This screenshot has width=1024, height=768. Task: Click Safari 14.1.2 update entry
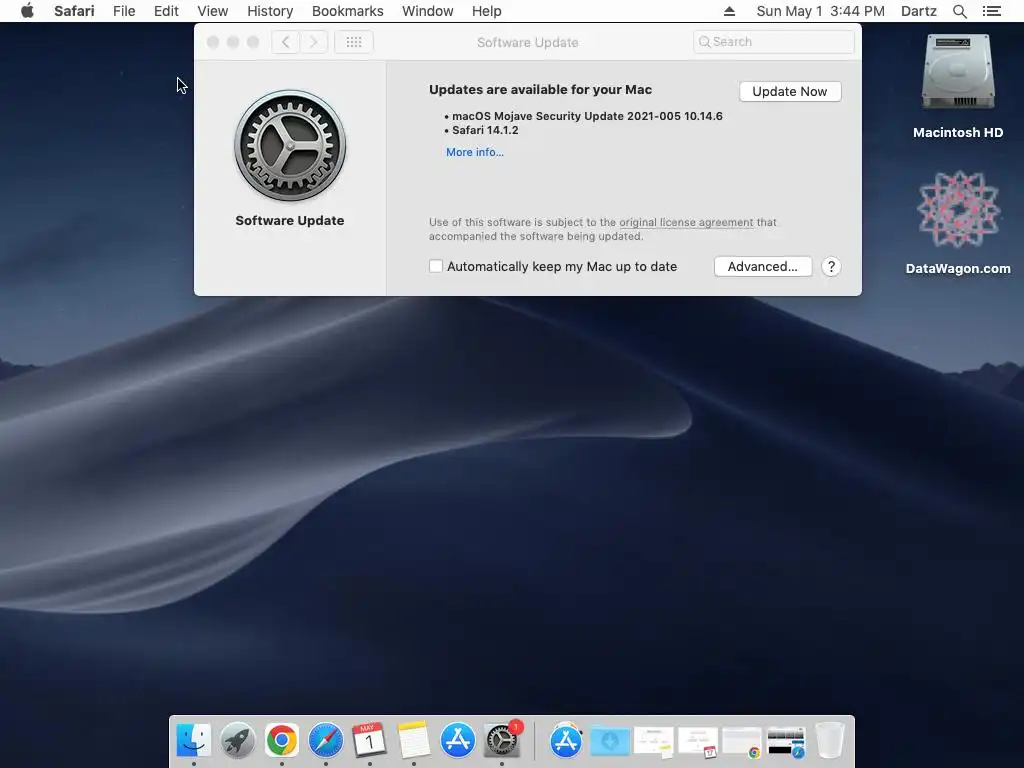point(485,130)
